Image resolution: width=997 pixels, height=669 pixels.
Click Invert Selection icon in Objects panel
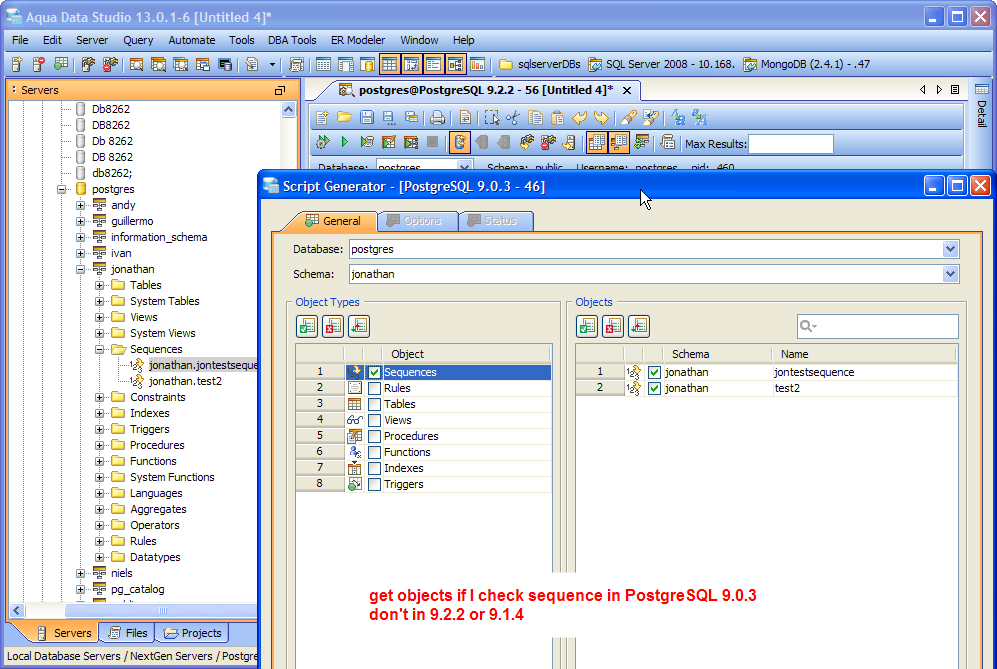(638, 326)
